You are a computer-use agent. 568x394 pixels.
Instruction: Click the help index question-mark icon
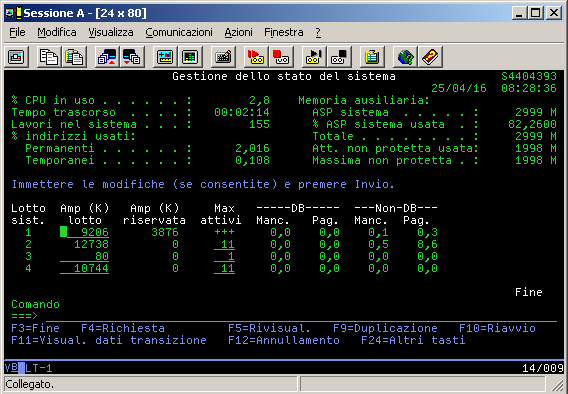point(430,57)
